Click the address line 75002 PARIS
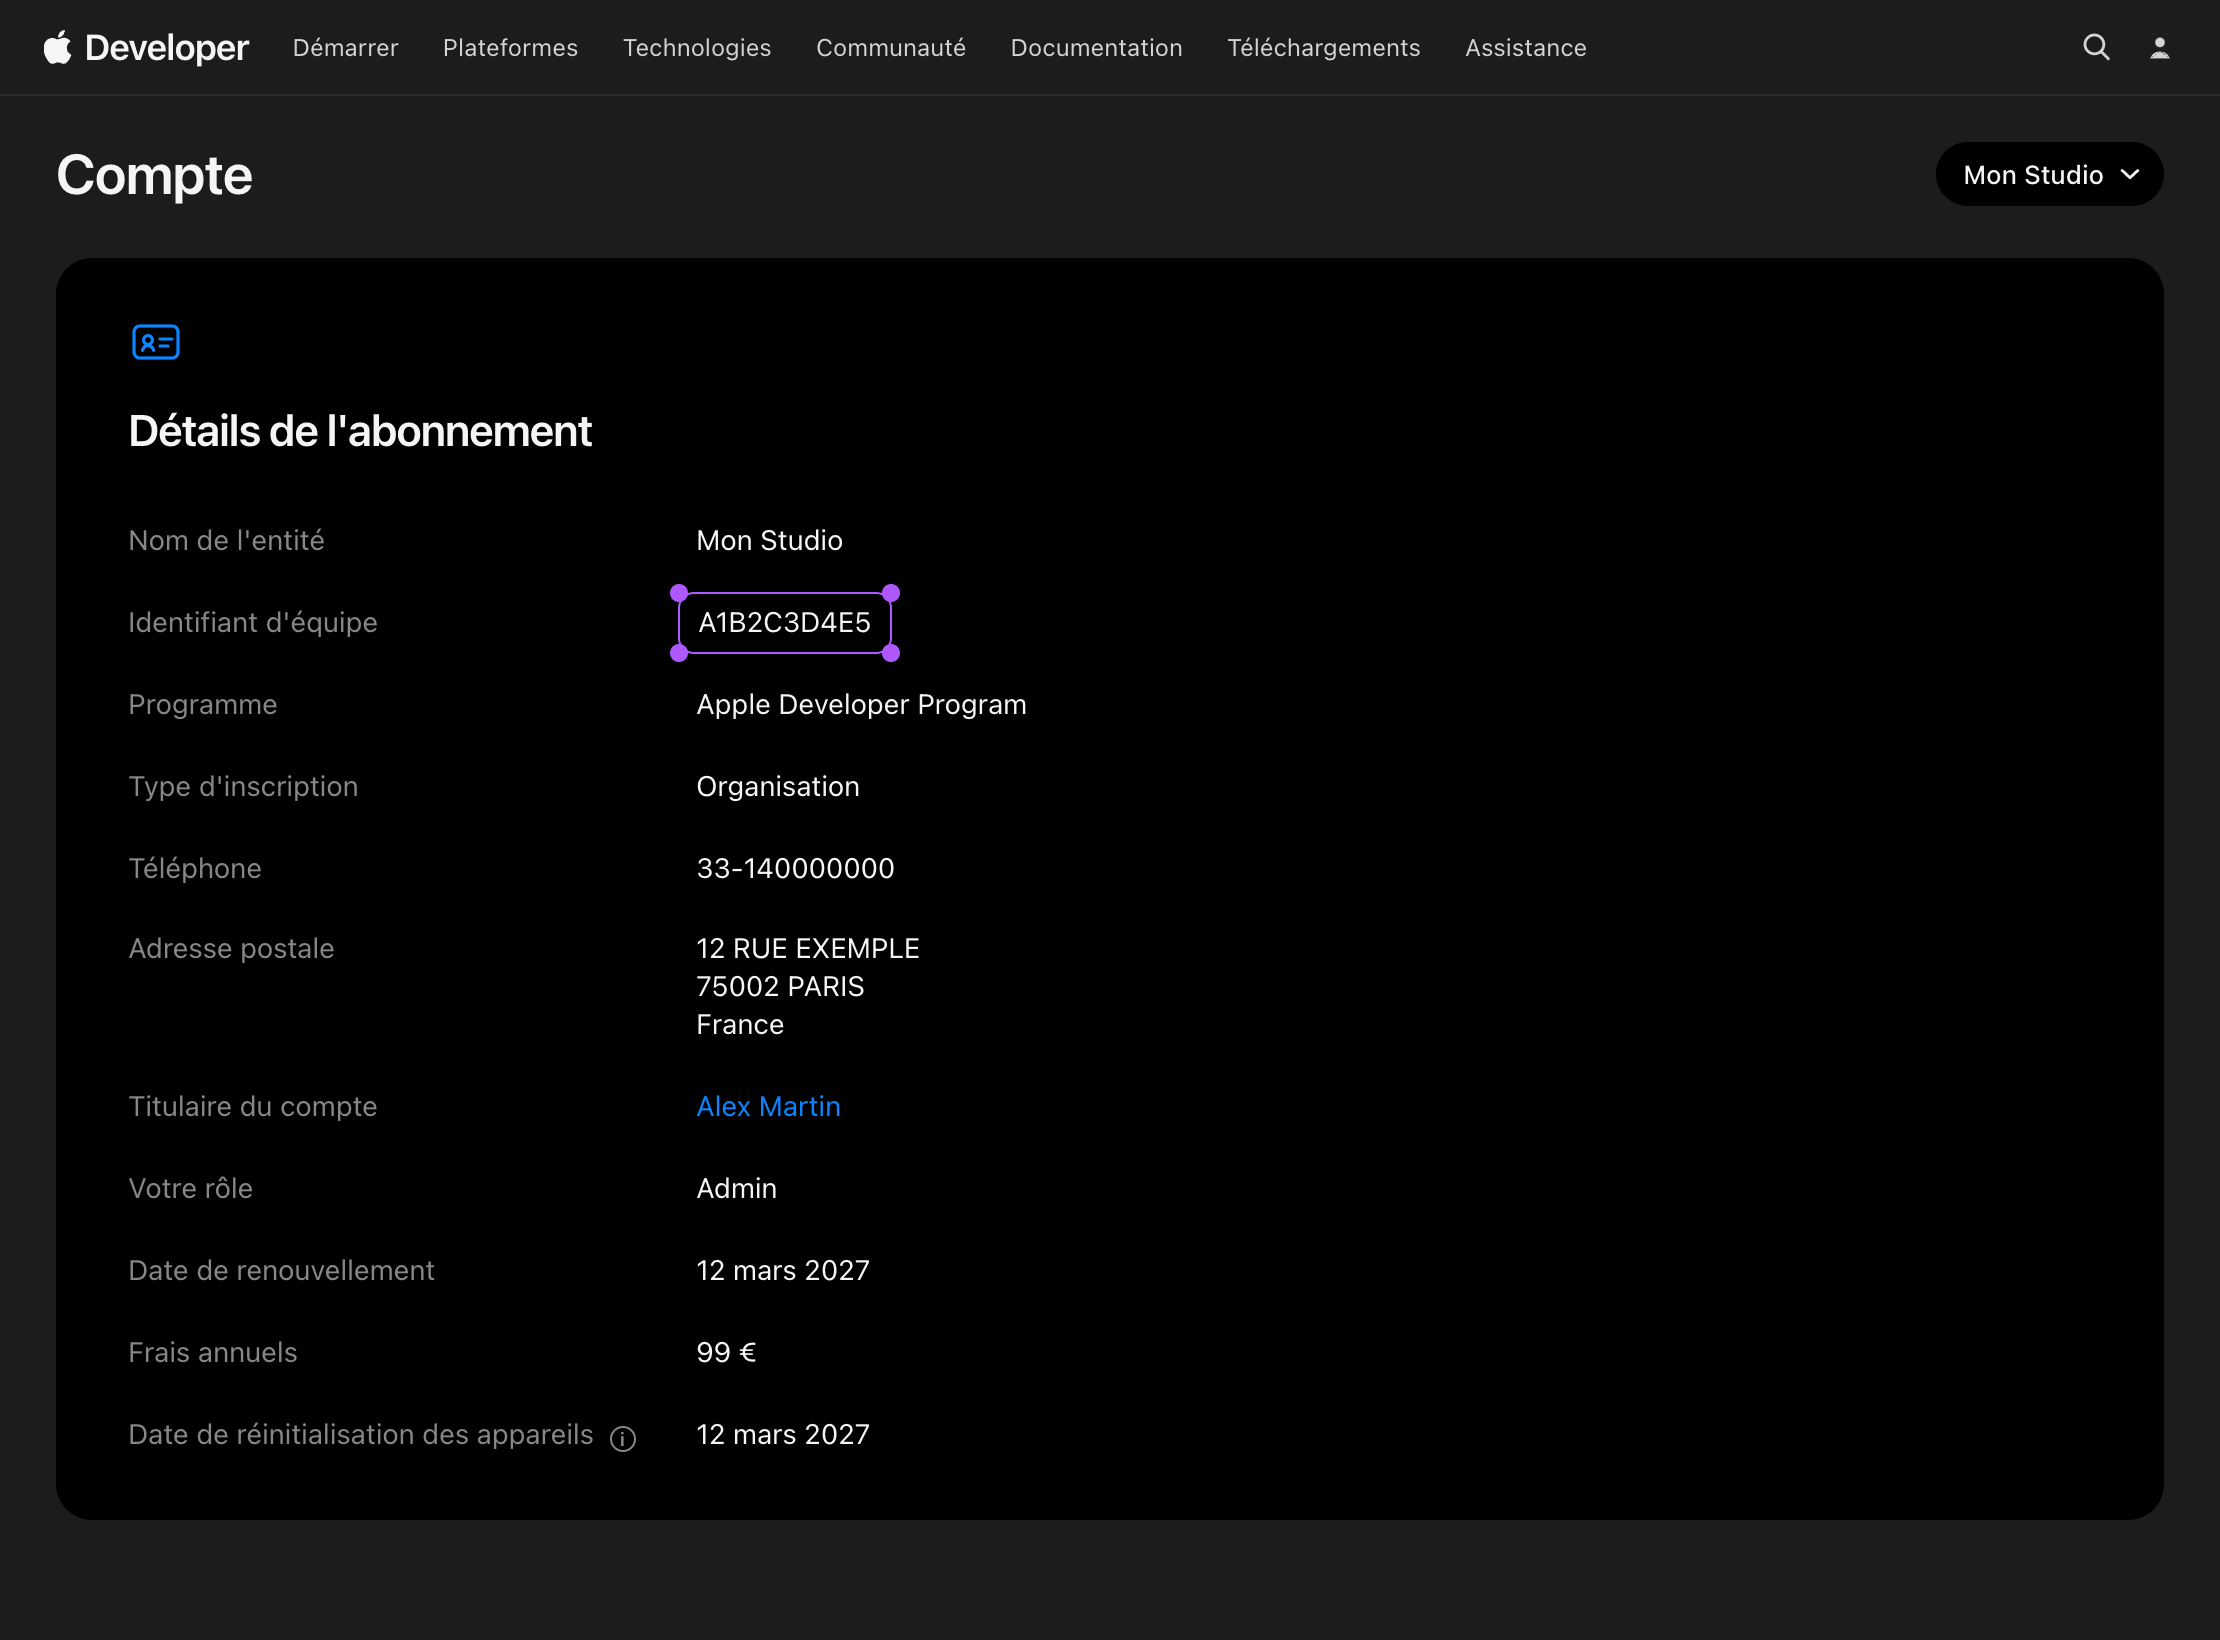Screen dimensions: 2220x1640 coord(780,986)
